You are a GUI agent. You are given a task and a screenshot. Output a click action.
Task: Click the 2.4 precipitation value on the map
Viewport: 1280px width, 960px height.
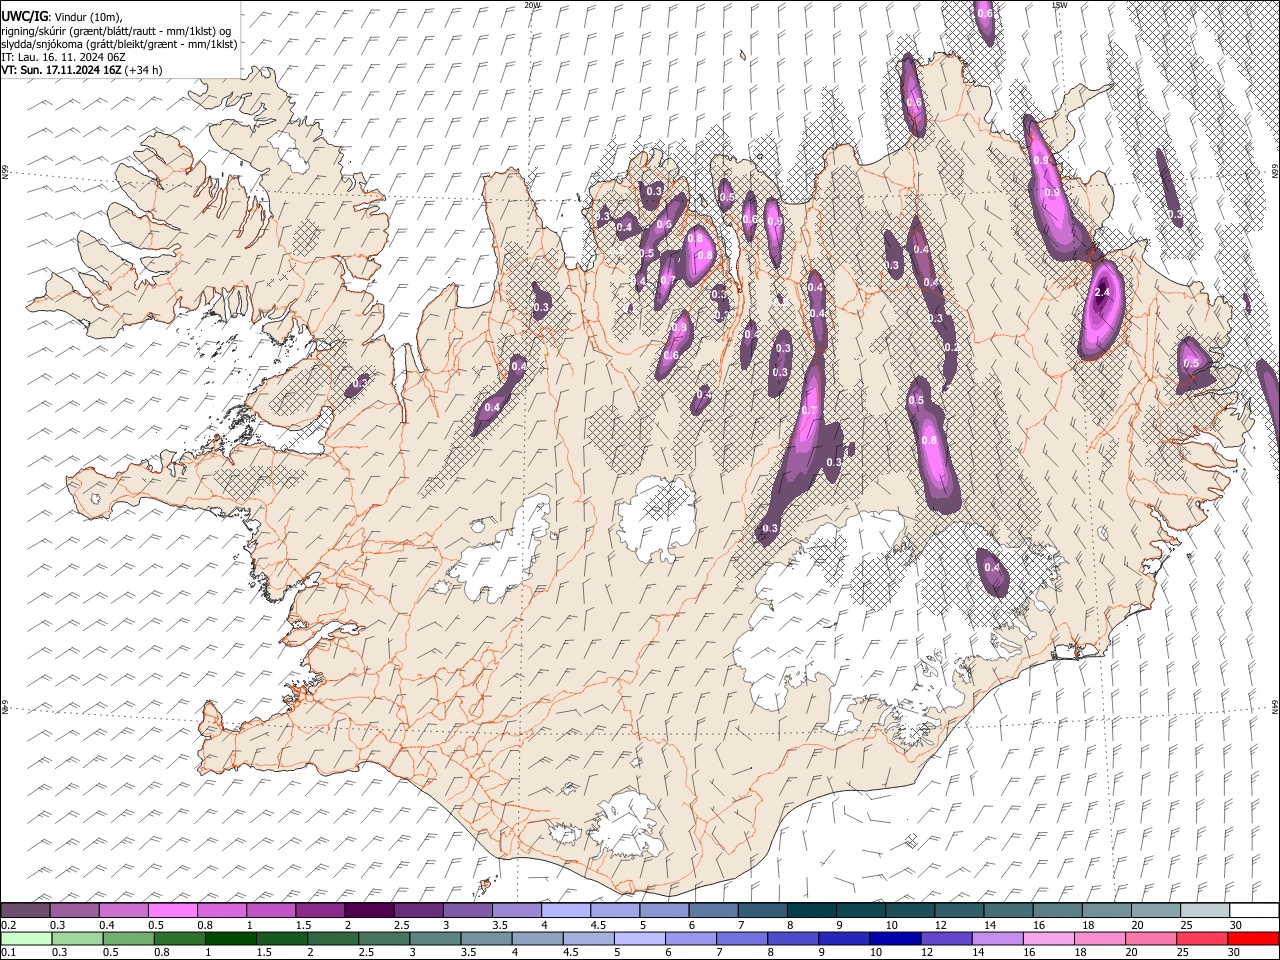point(1103,292)
